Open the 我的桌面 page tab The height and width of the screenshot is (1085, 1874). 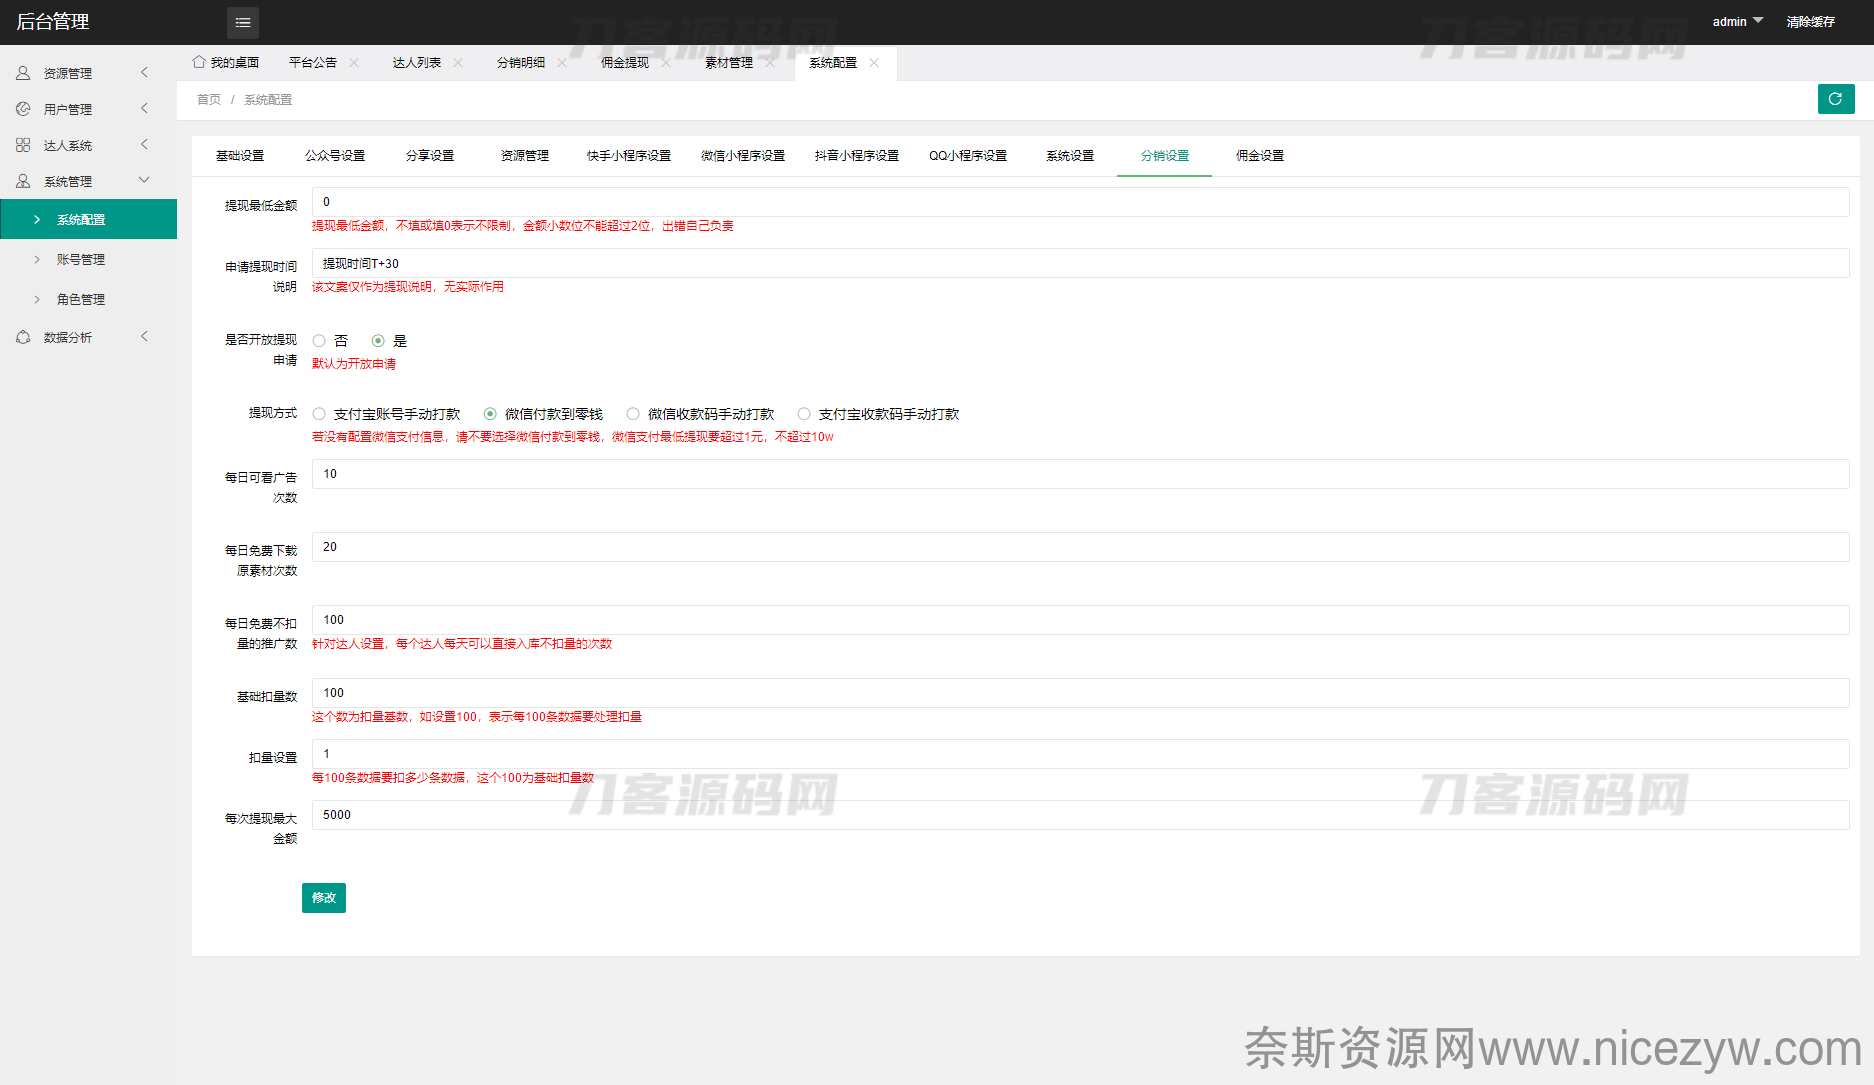pyautogui.click(x=226, y=62)
